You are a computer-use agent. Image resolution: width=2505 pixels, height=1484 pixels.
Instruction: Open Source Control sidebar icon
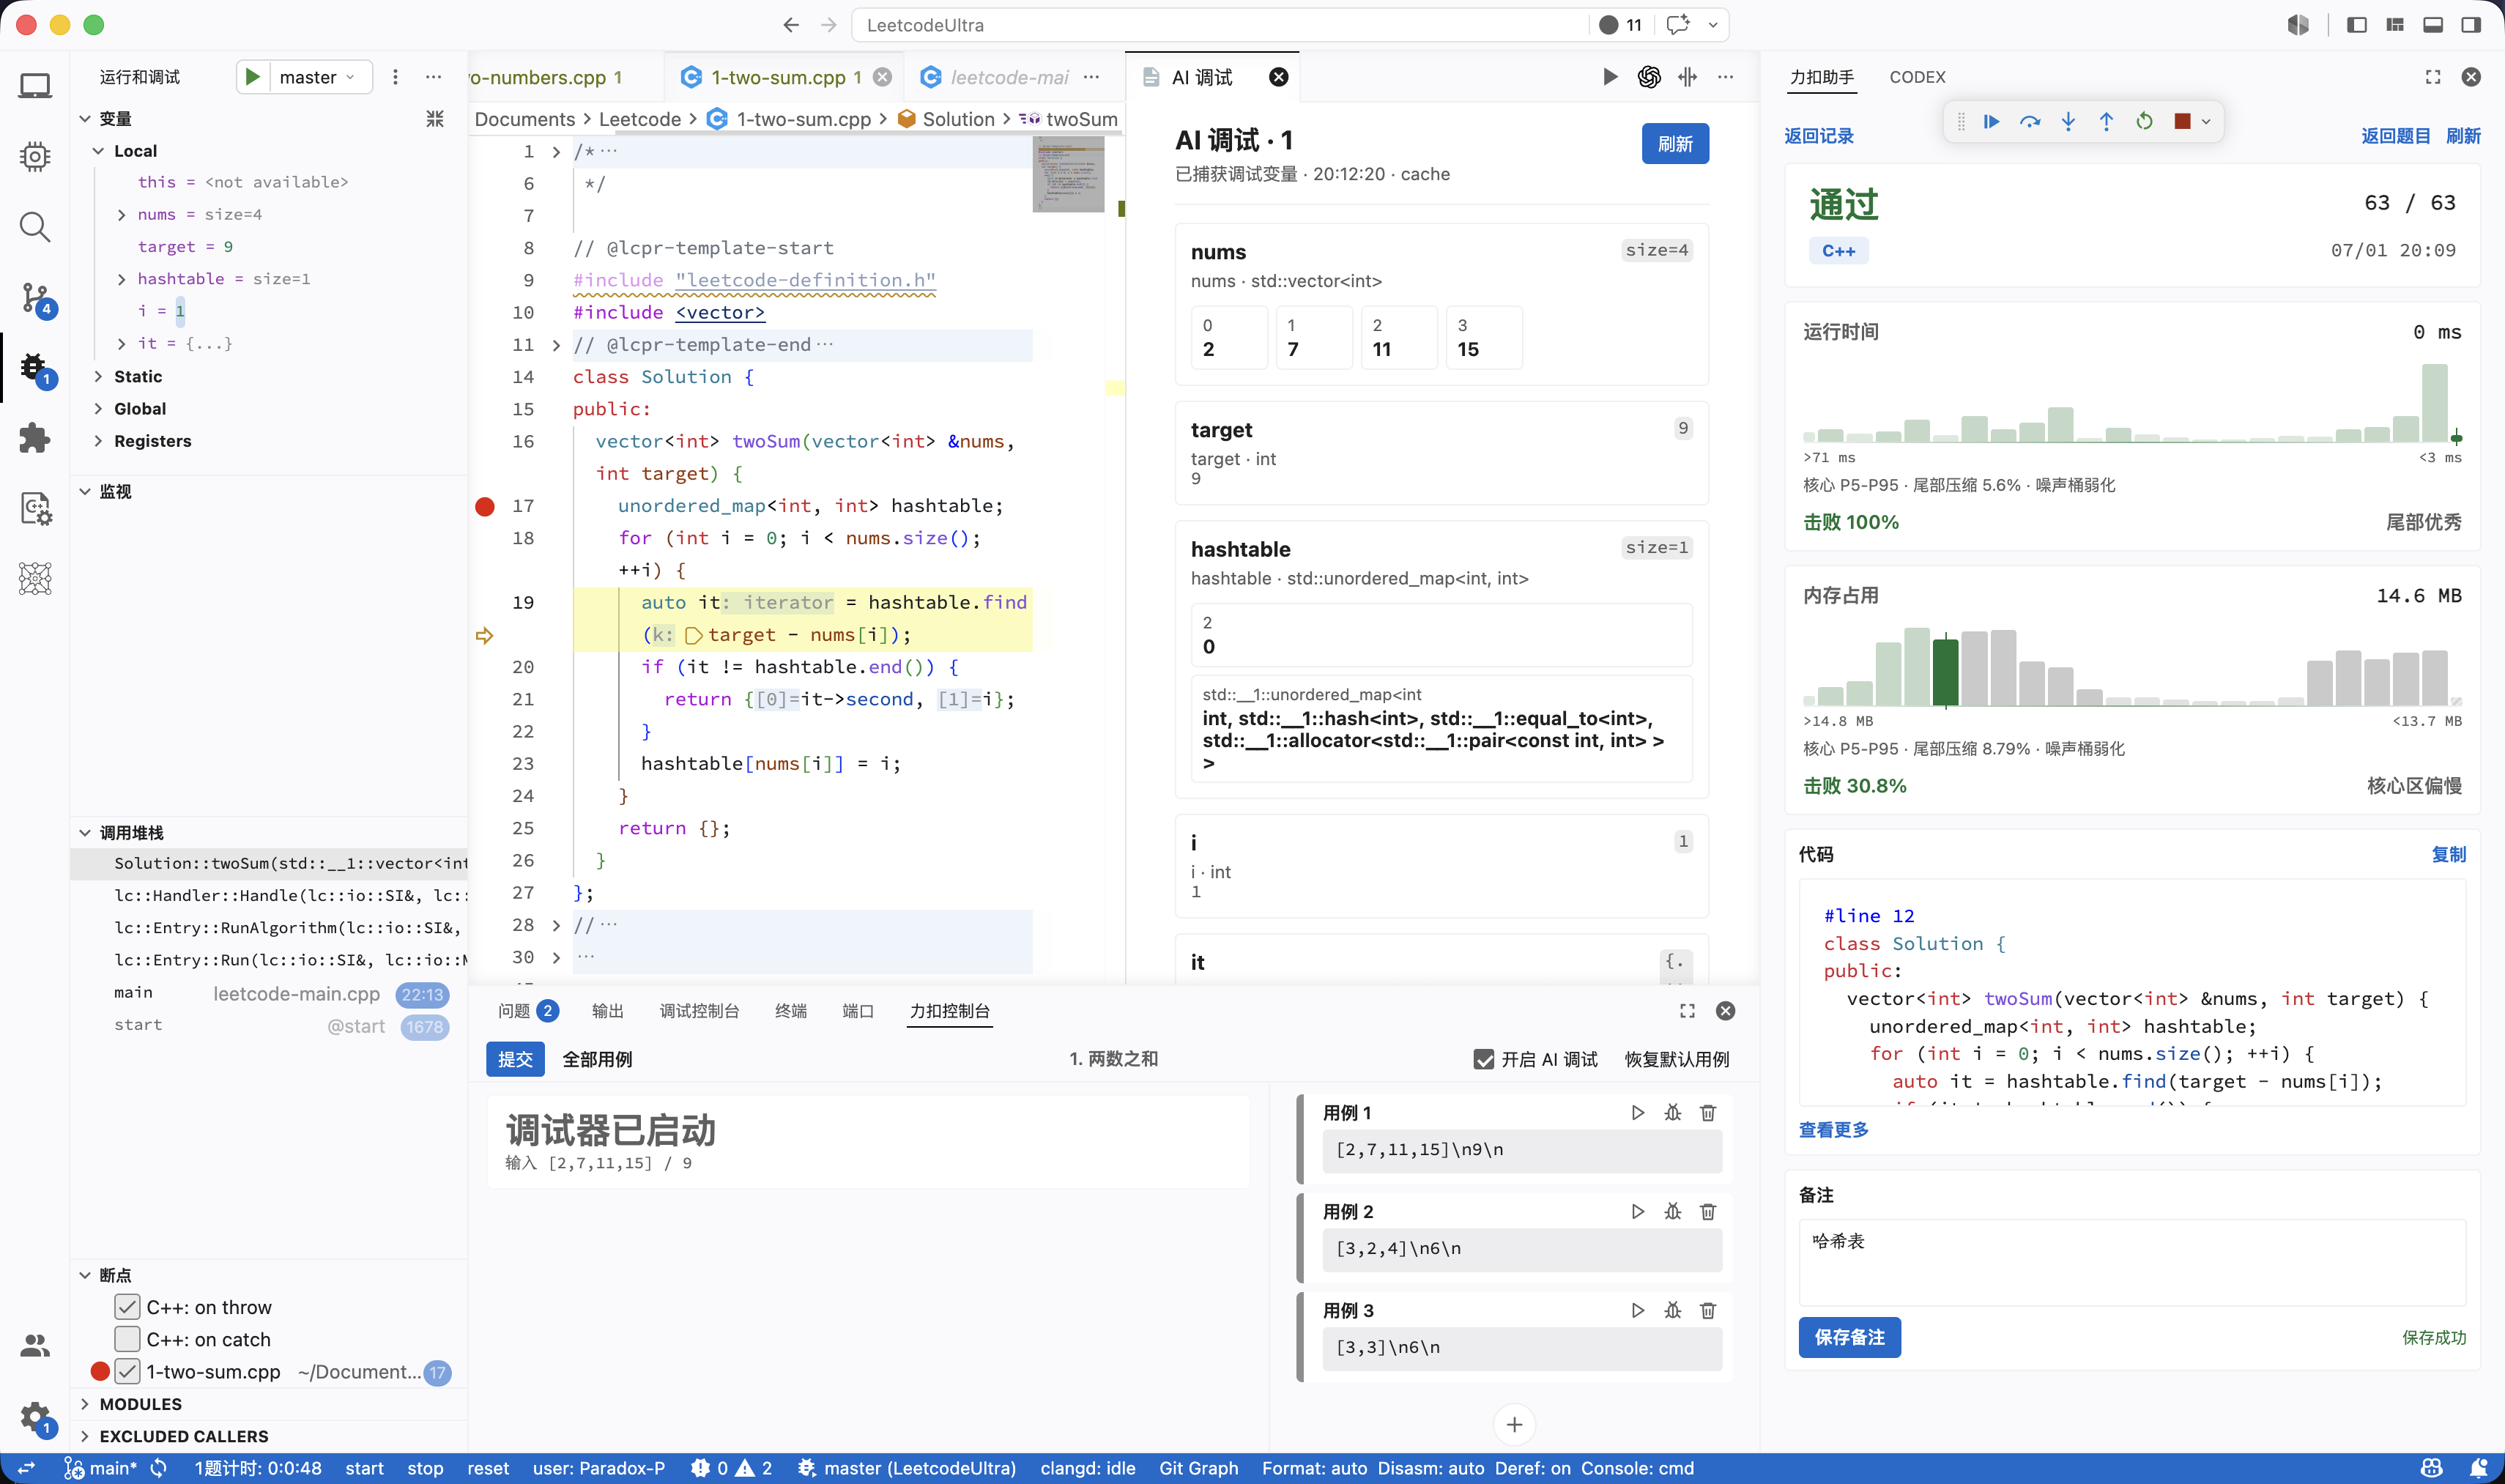click(35, 298)
